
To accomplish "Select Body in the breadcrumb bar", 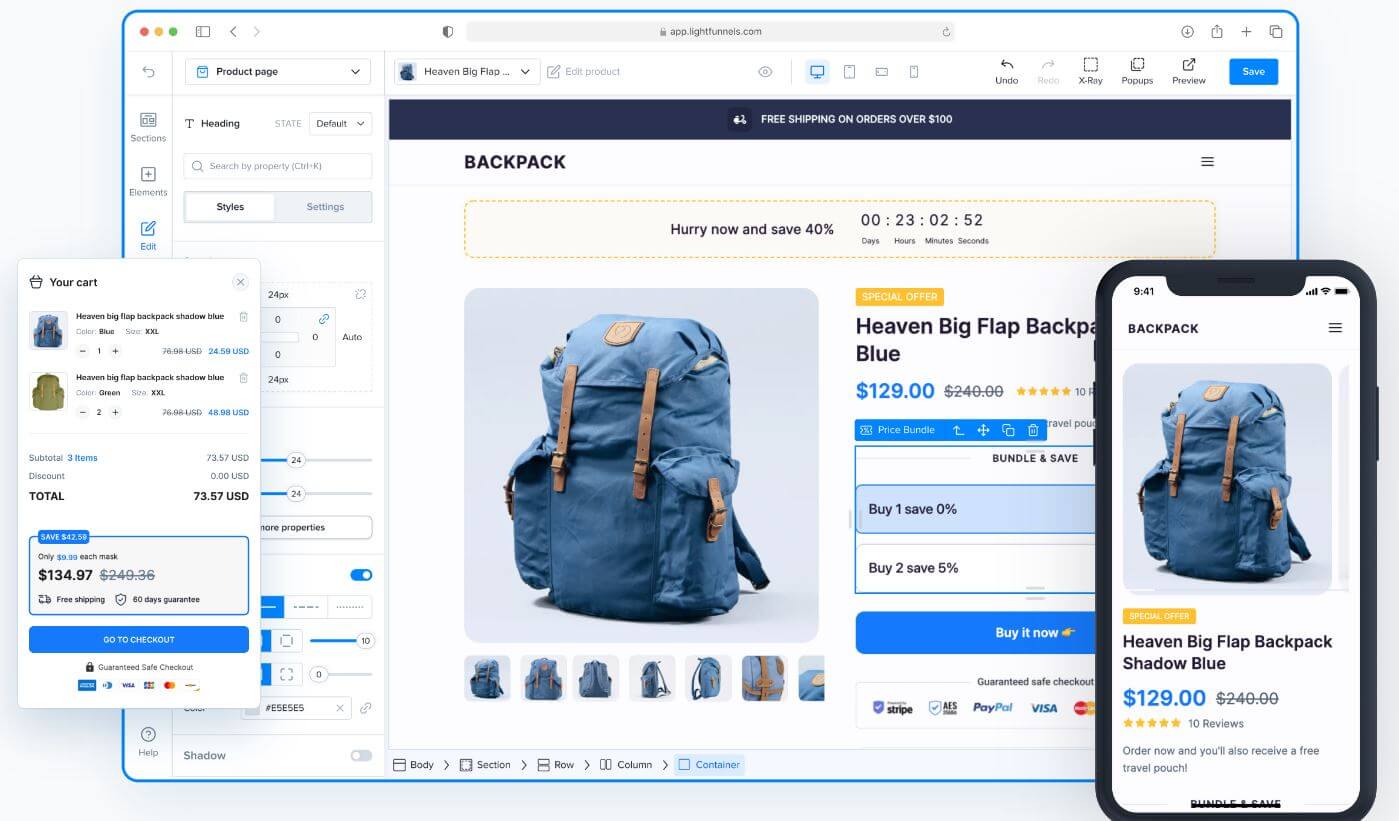I will [413, 765].
